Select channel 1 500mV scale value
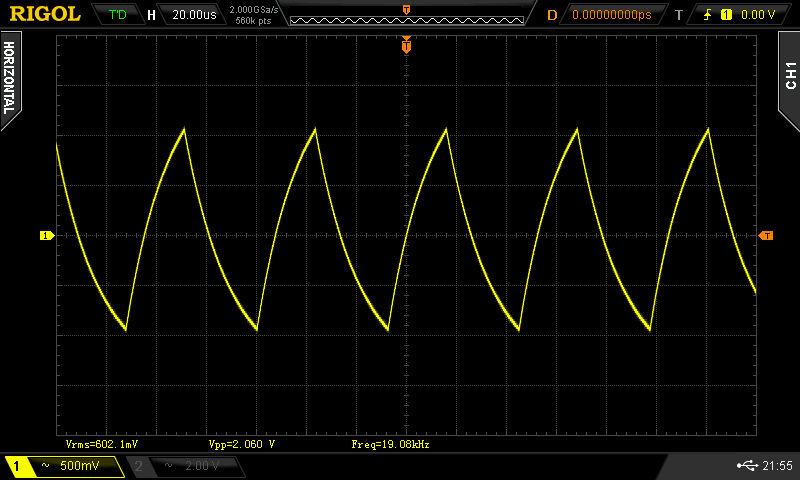The width and height of the screenshot is (800, 480). pyautogui.click(x=80, y=465)
